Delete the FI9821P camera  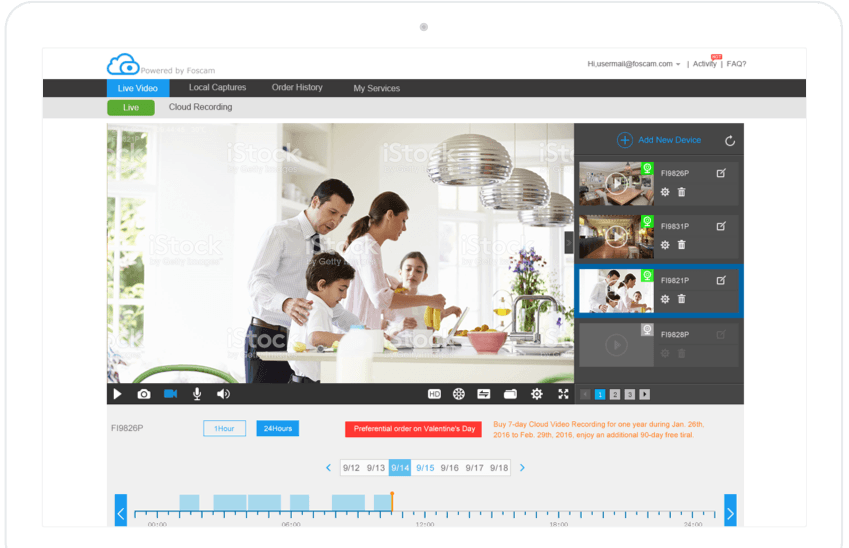click(682, 299)
